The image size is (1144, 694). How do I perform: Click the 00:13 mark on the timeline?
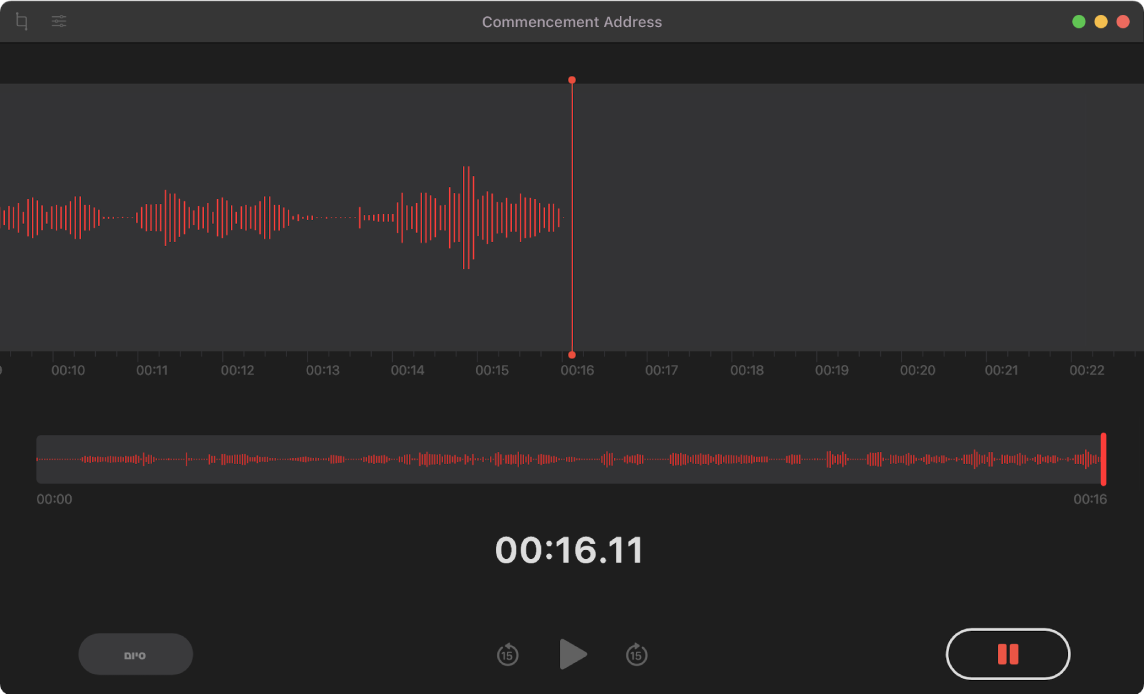(322, 370)
